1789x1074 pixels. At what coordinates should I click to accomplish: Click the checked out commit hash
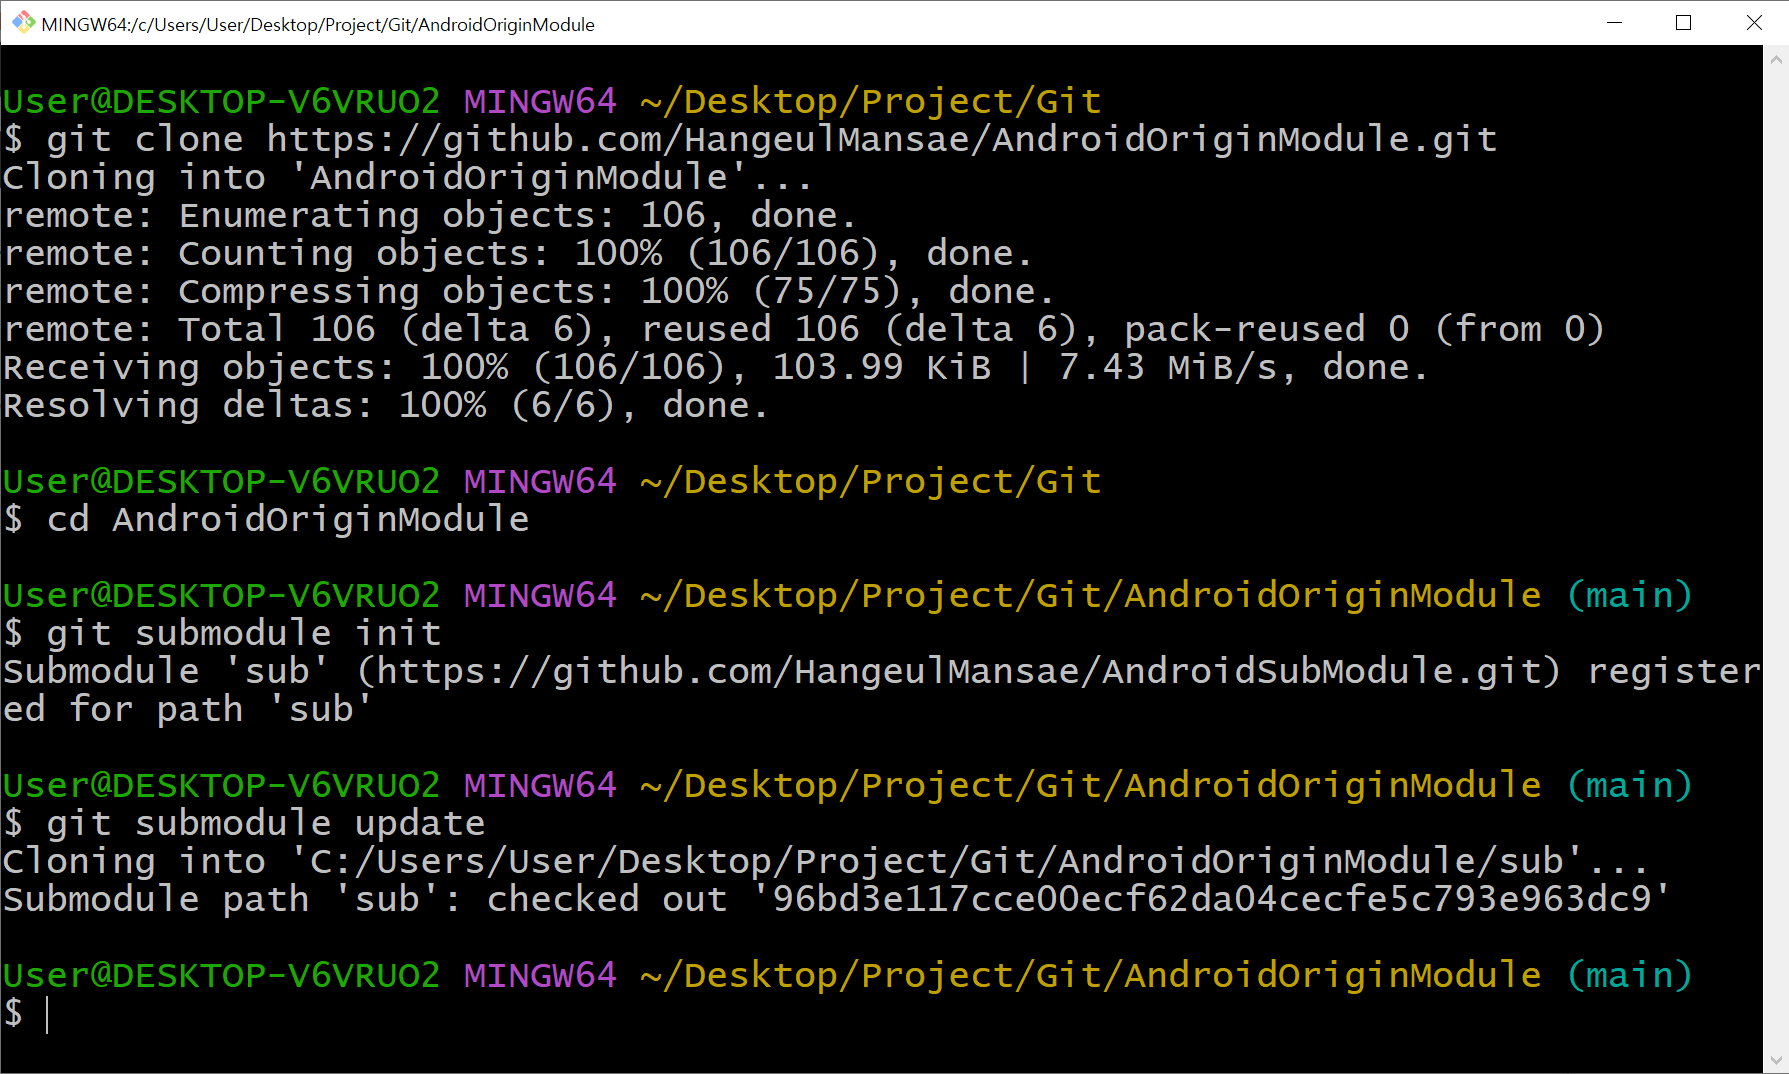point(1211,899)
